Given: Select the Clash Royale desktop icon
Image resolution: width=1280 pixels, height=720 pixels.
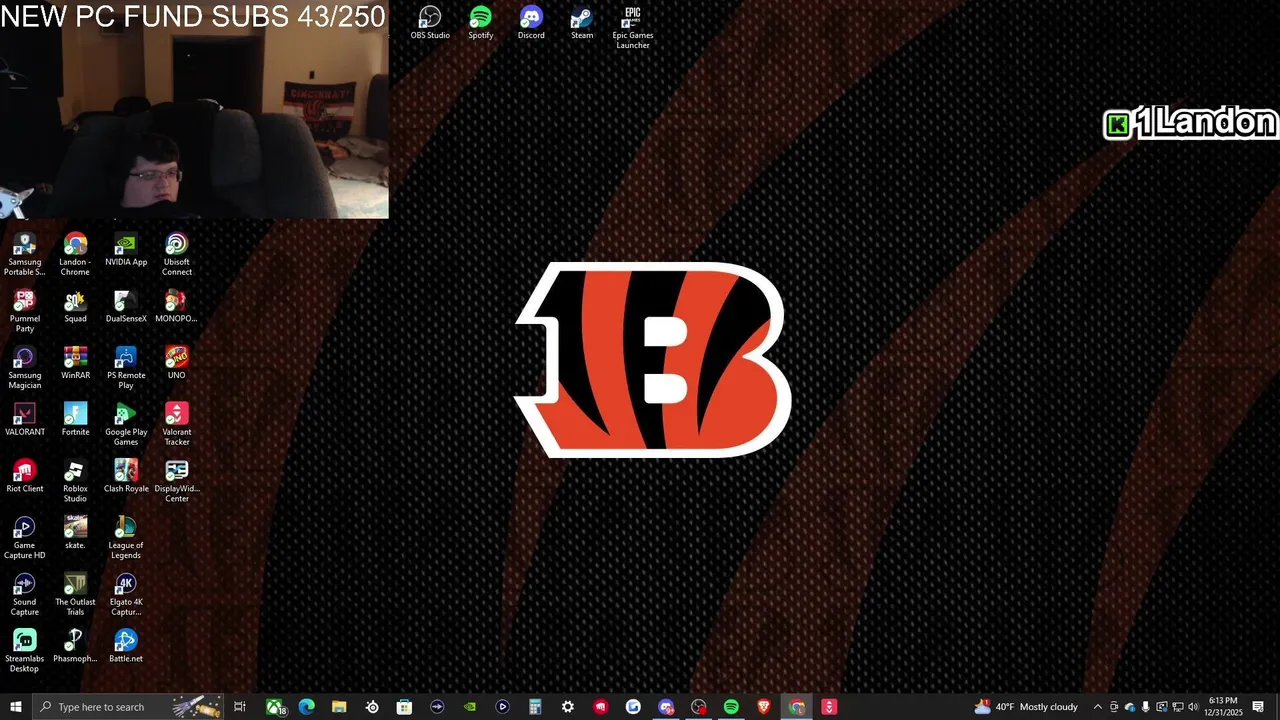Looking at the screenshot, I should click(x=126, y=477).
